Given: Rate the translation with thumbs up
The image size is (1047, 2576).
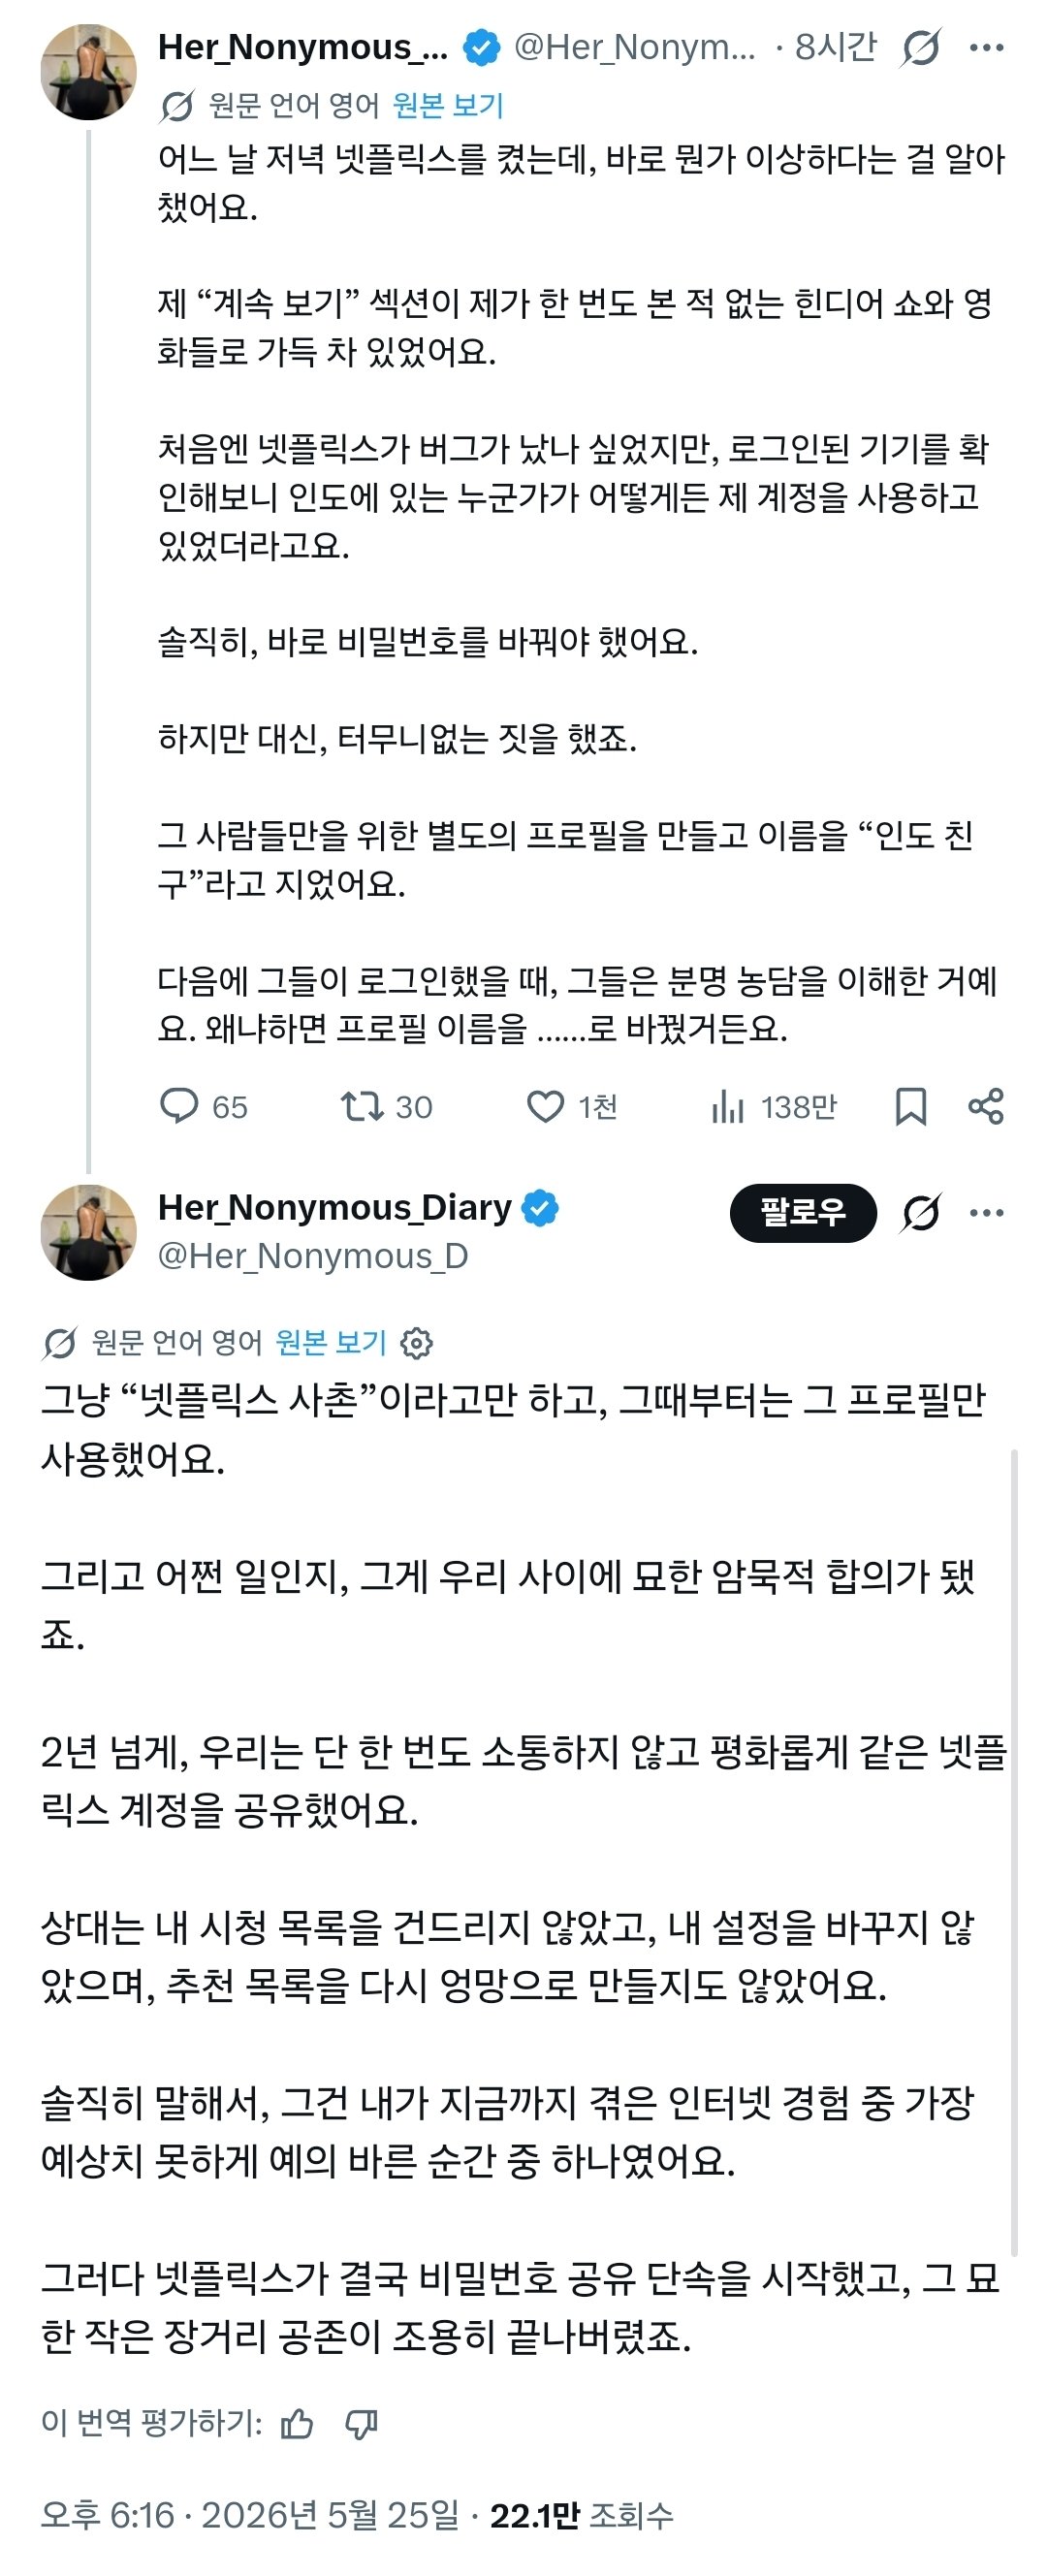Looking at the screenshot, I should pos(297,2424).
